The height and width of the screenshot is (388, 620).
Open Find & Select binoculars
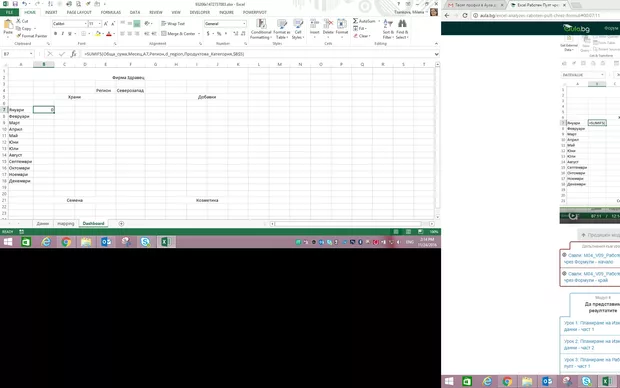(402, 29)
